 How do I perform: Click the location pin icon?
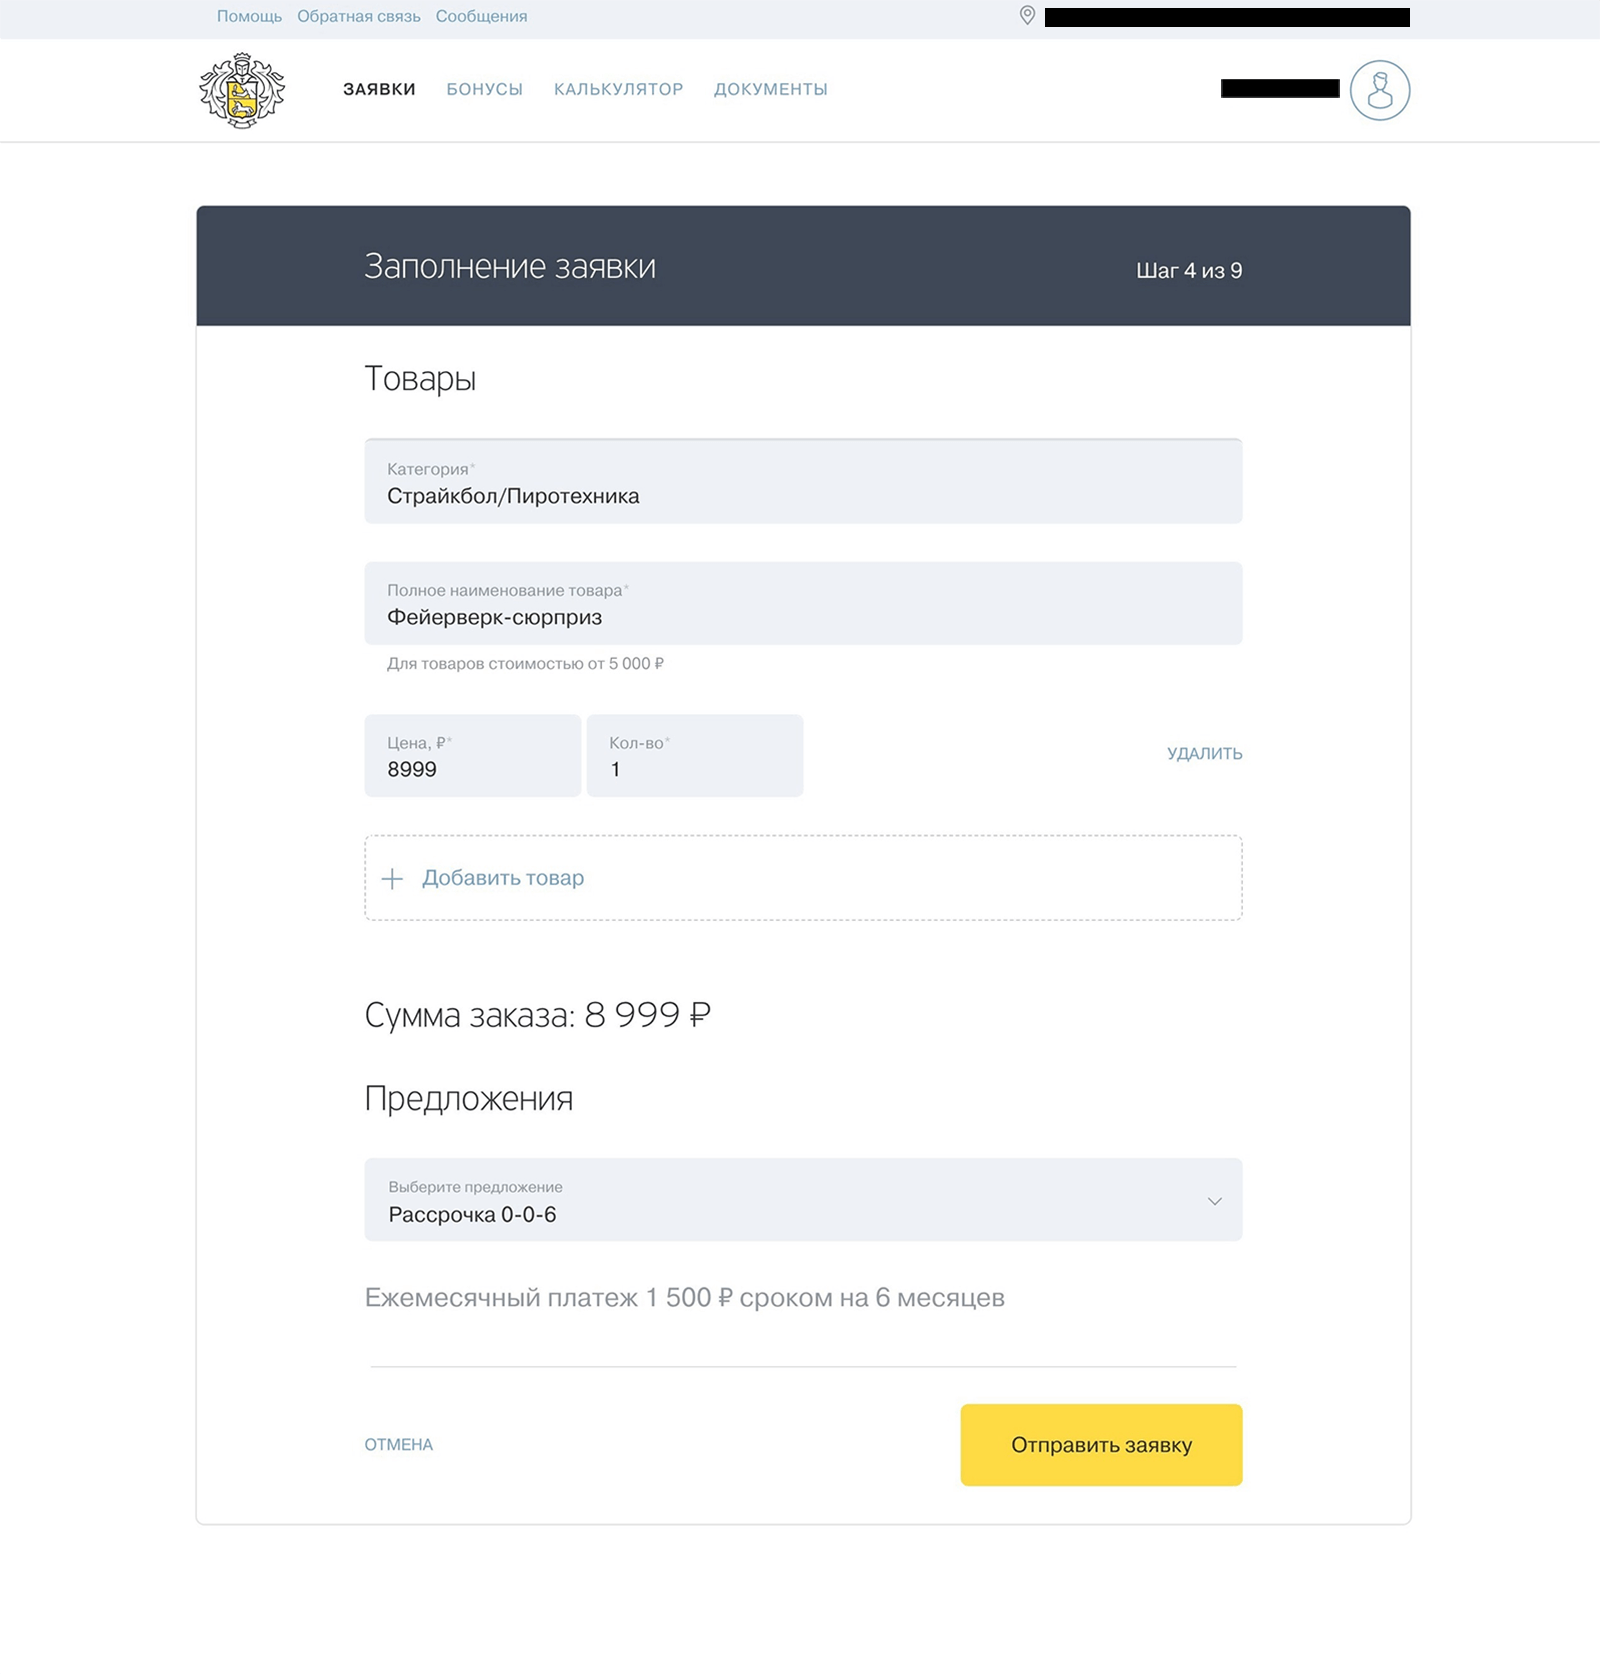pyautogui.click(x=1027, y=16)
